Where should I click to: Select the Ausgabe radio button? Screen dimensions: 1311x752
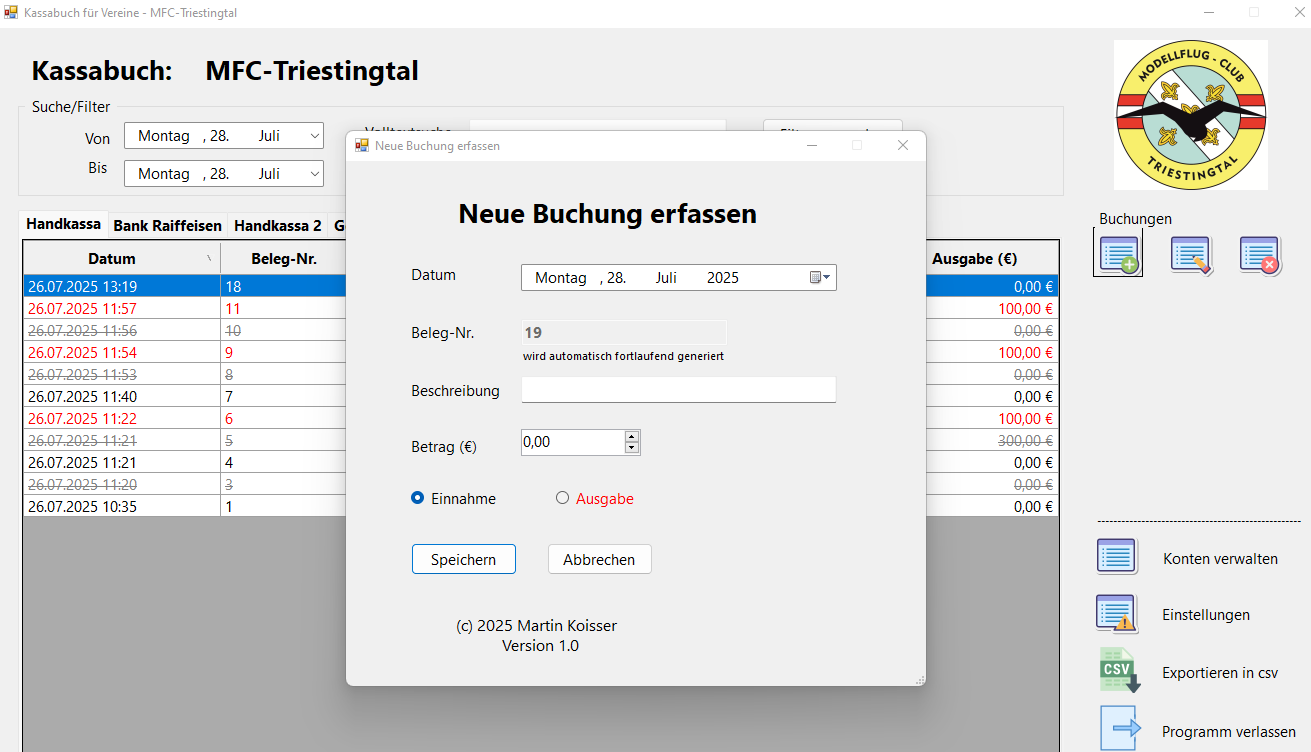coord(562,498)
